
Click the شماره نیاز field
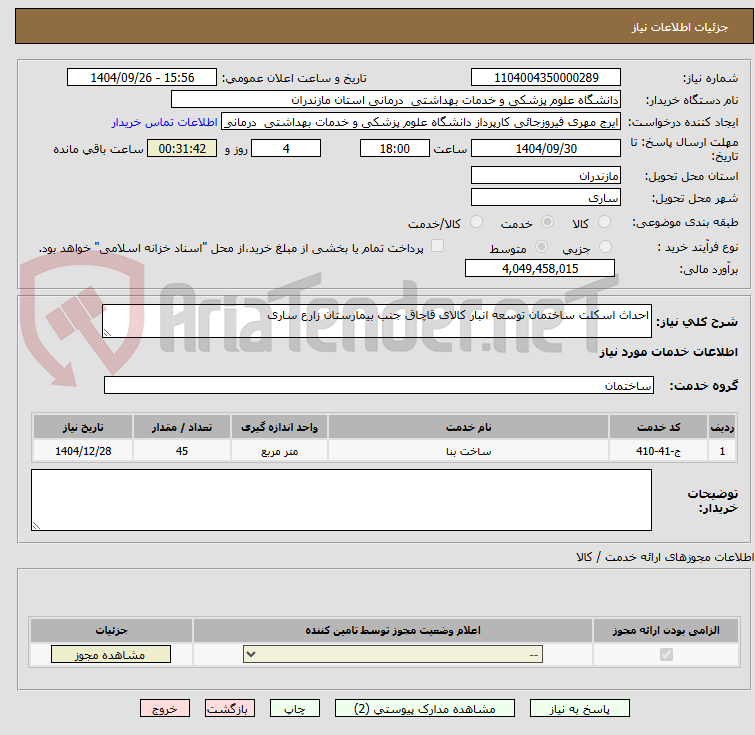tap(546, 78)
